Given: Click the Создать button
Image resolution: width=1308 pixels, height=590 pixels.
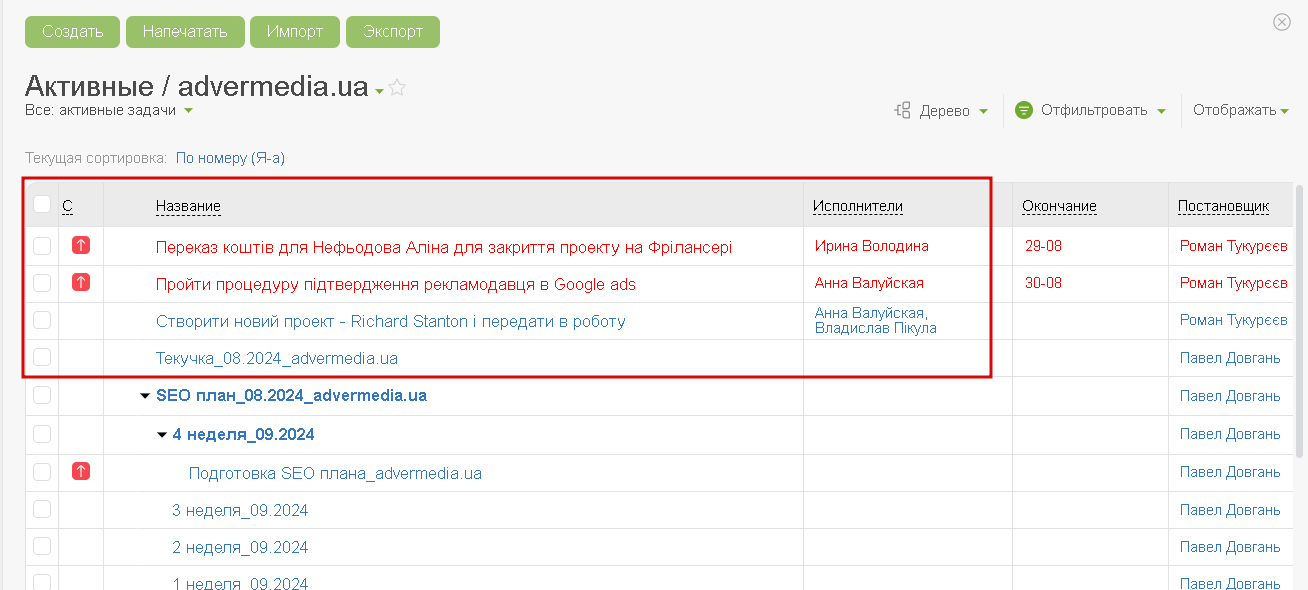Looking at the screenshot, I should [x=72, y=31].
